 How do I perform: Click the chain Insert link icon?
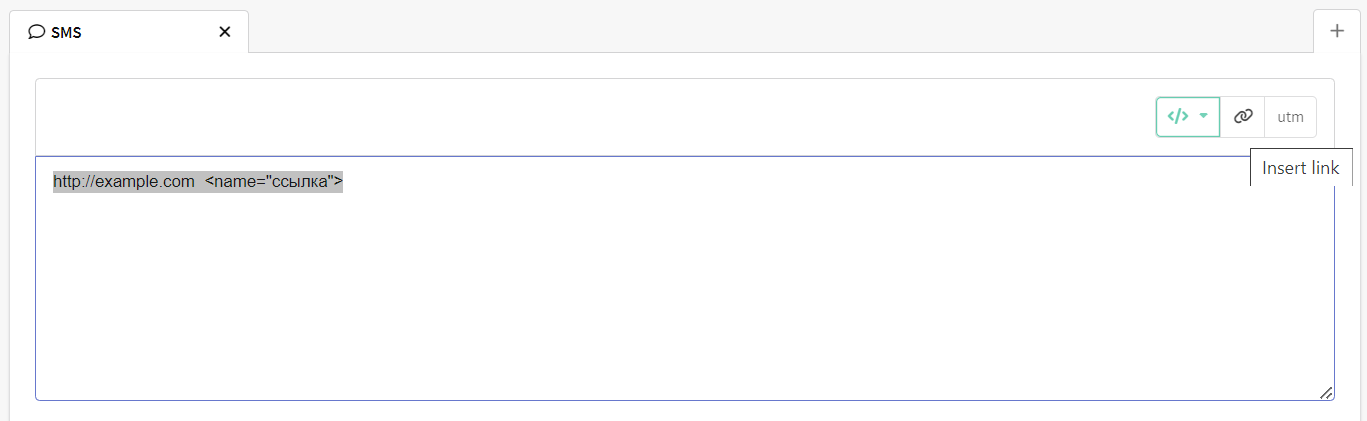1243,116
